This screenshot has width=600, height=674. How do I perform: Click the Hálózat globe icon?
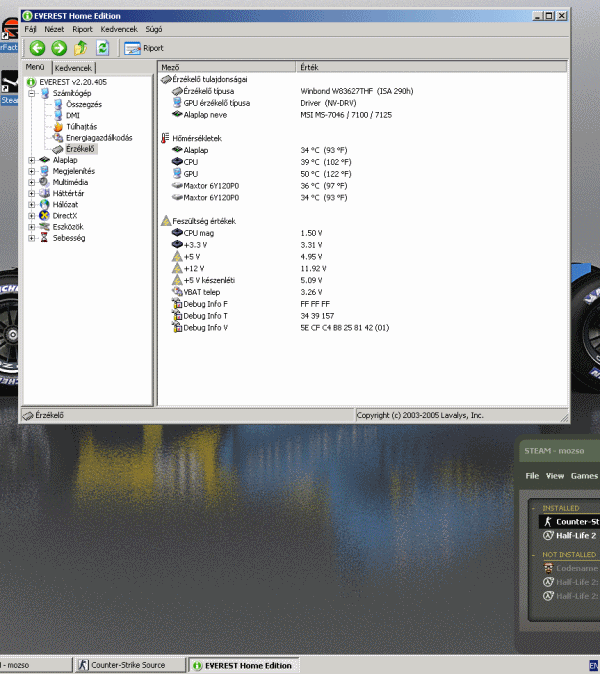point(44,205)
